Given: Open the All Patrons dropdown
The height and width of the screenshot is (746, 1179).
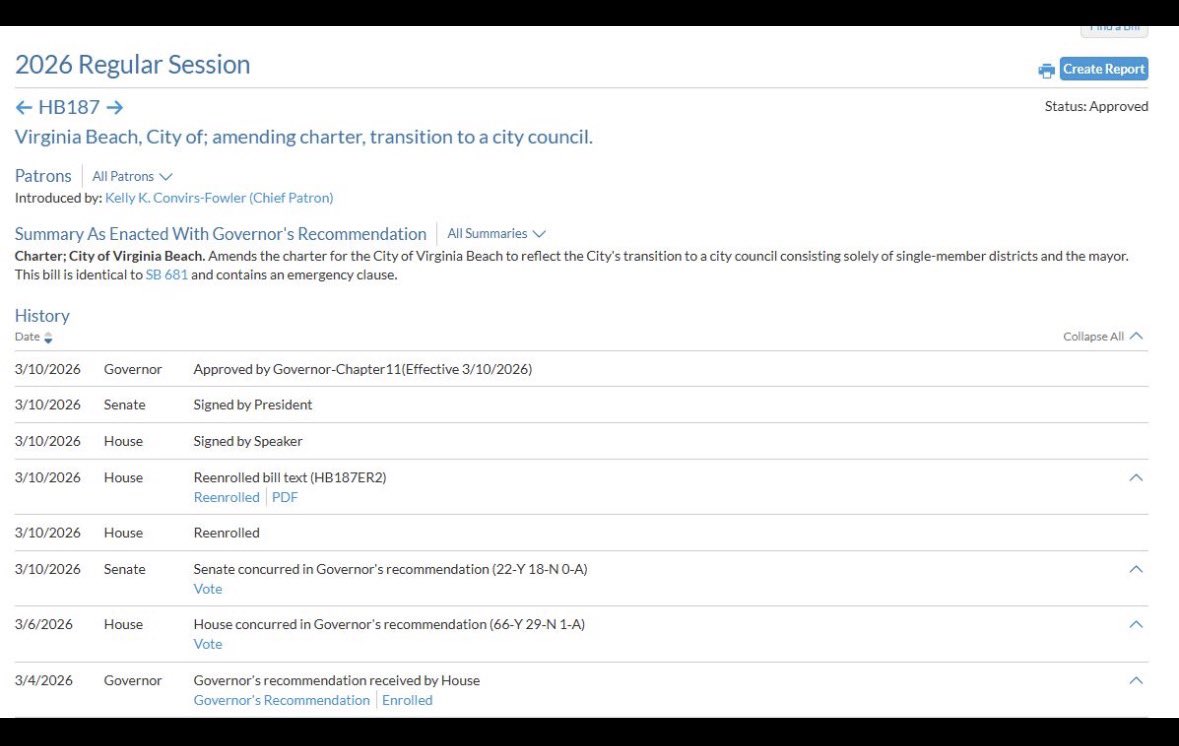Looking at the screenshot, I should coord(132,176).
